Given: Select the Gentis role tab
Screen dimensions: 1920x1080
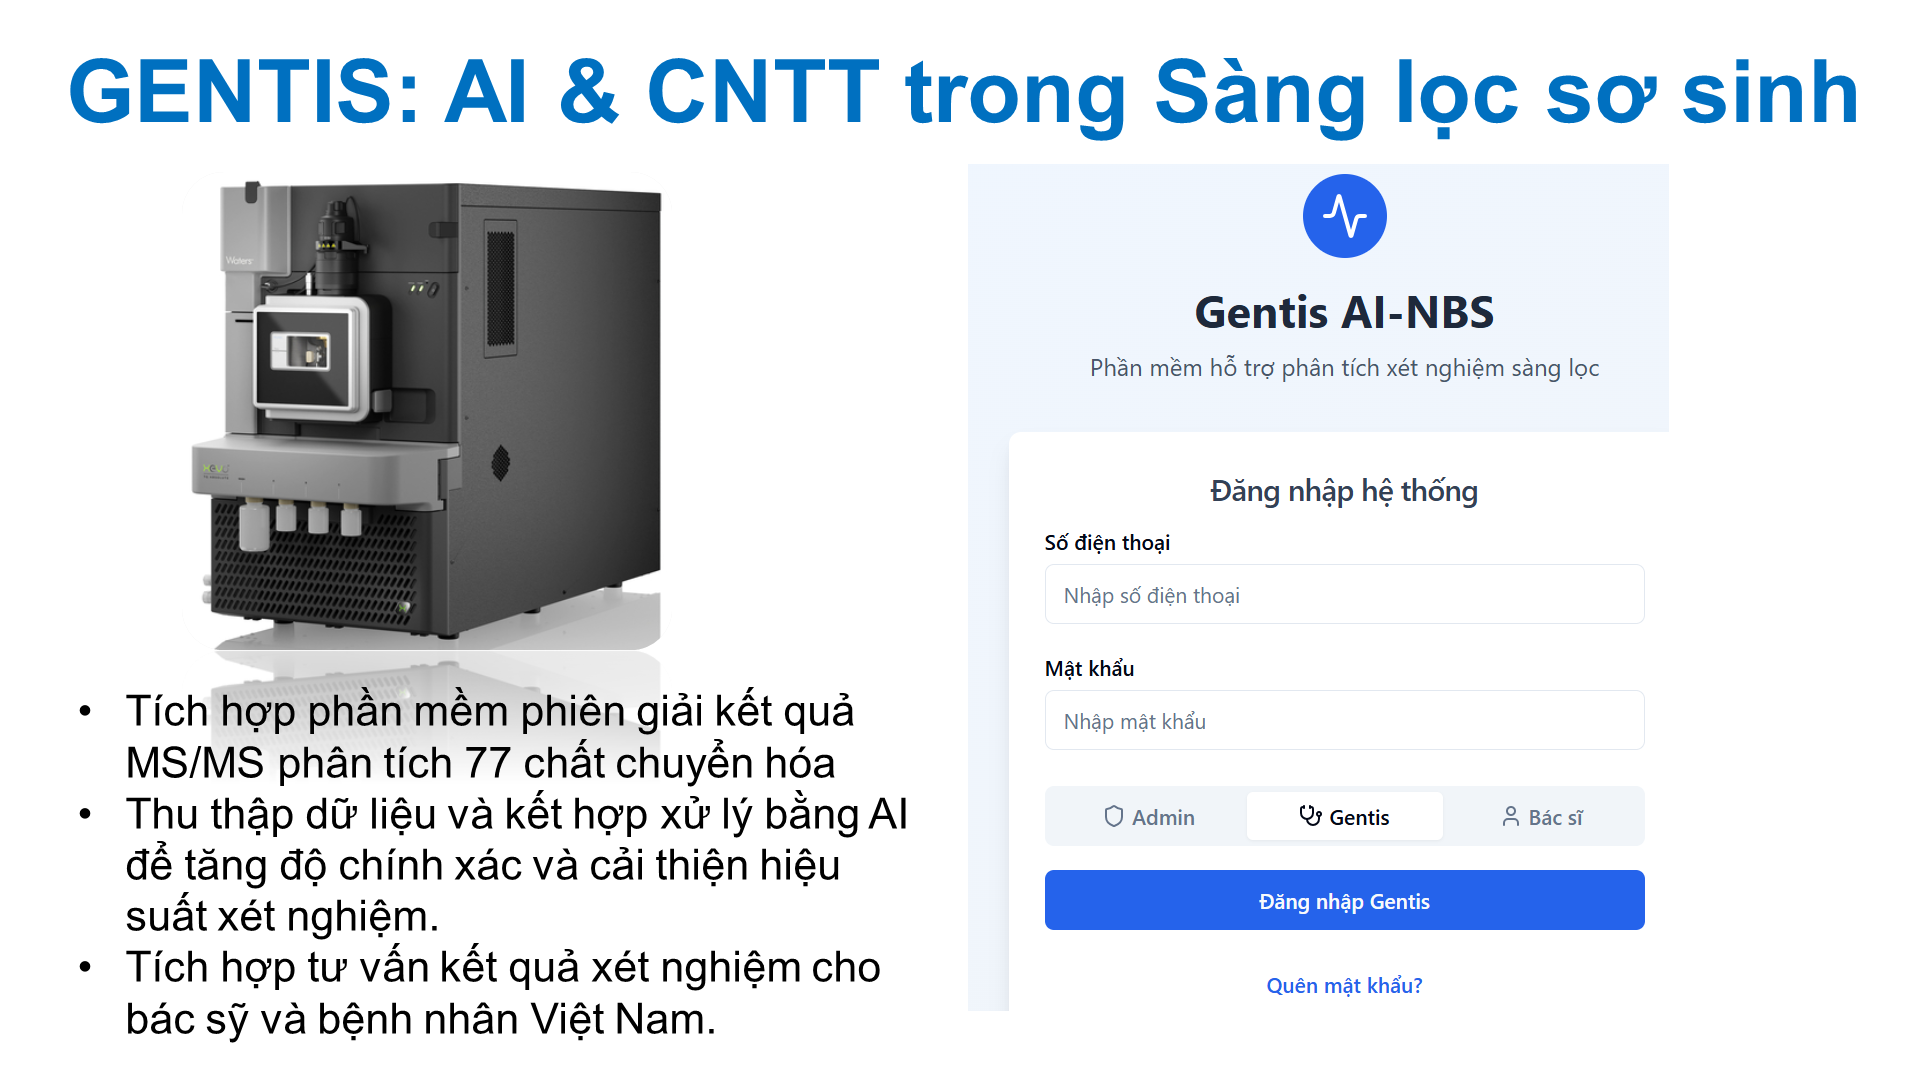Looking at the screenshot, I should click(x=1344, y=817).
